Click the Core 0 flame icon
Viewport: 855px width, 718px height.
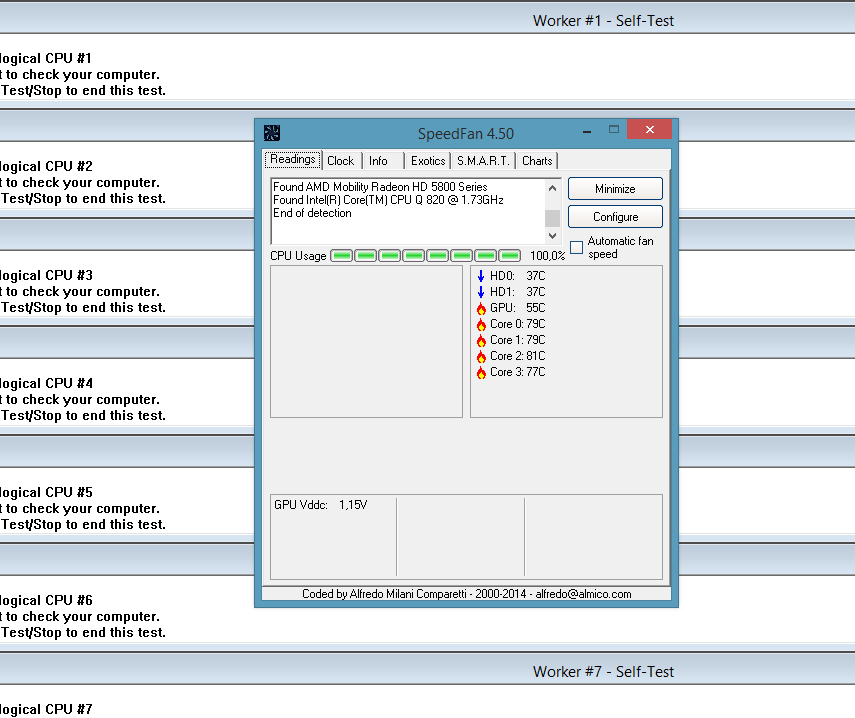coord(481,324)
